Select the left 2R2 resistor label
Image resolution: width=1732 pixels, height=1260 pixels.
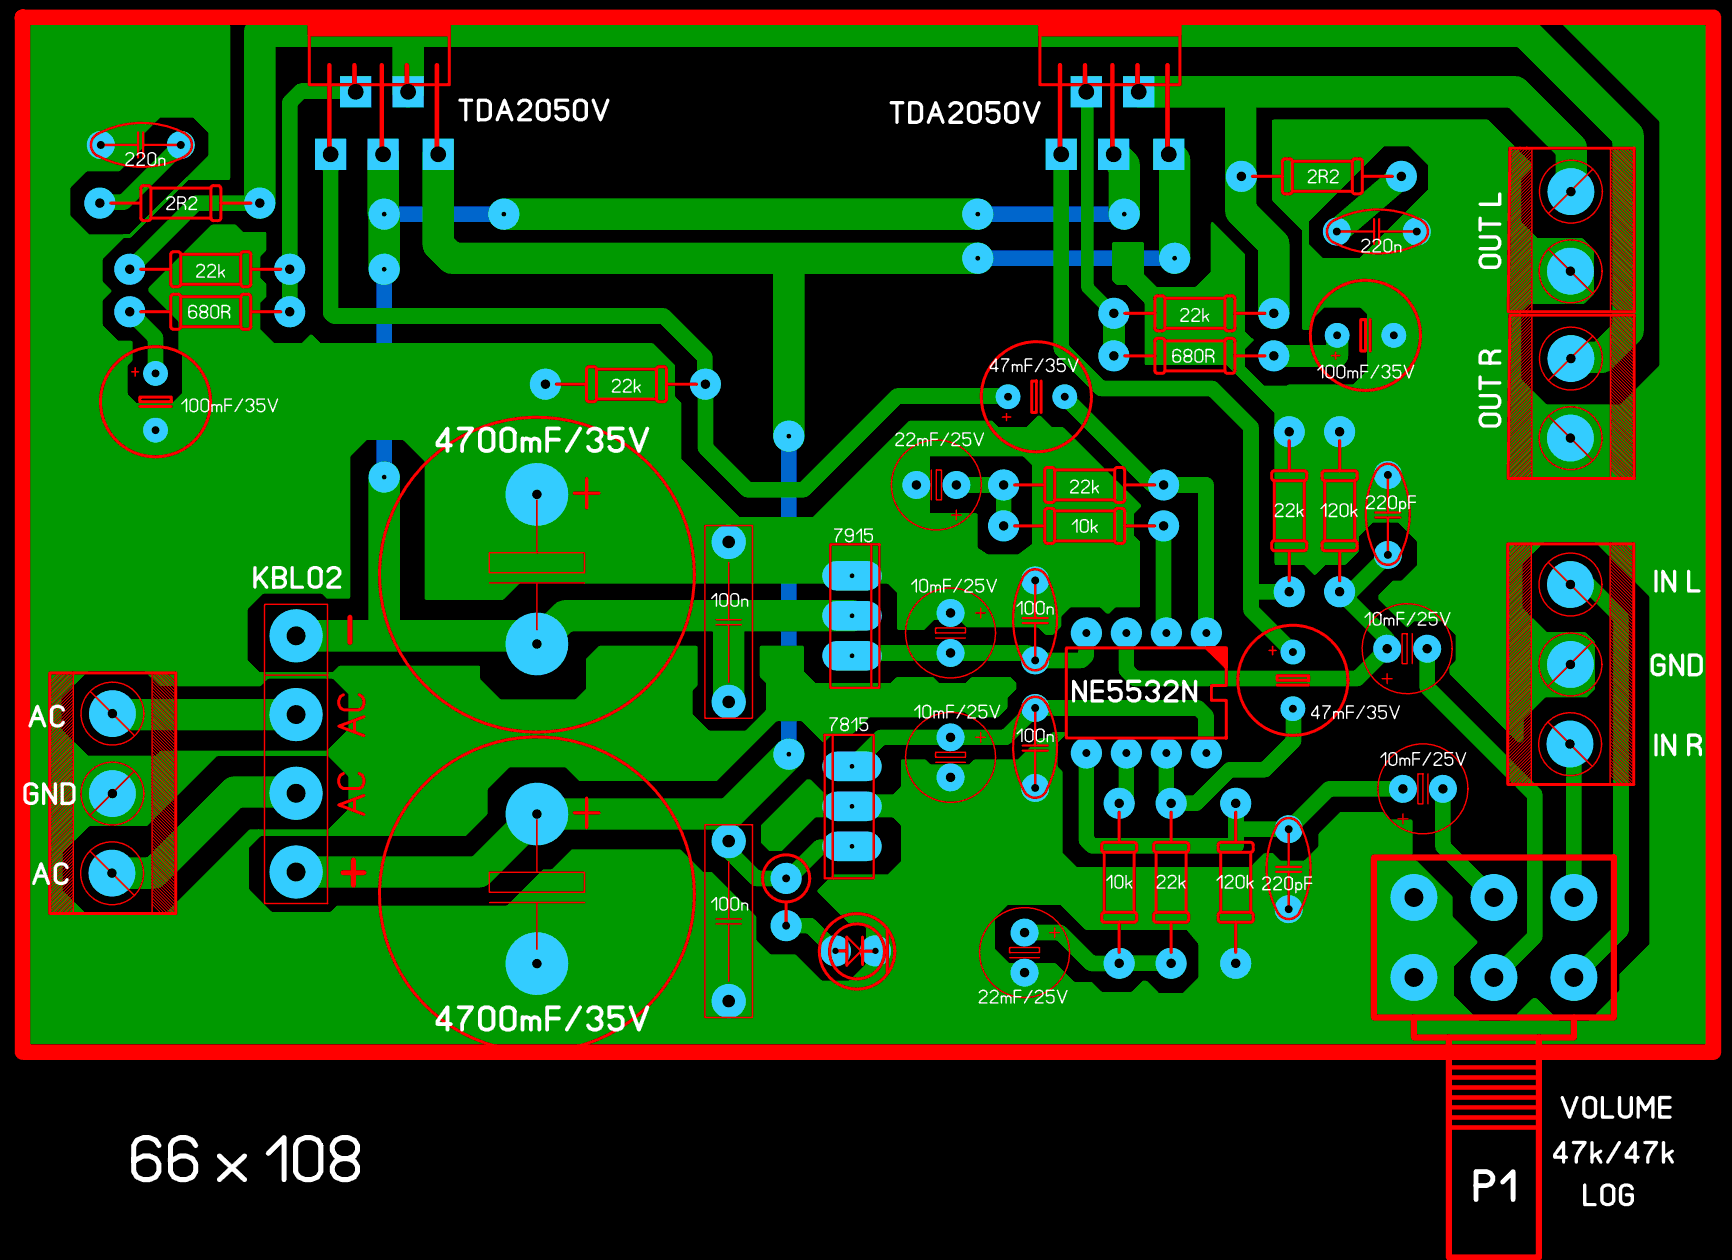(181, 204)
